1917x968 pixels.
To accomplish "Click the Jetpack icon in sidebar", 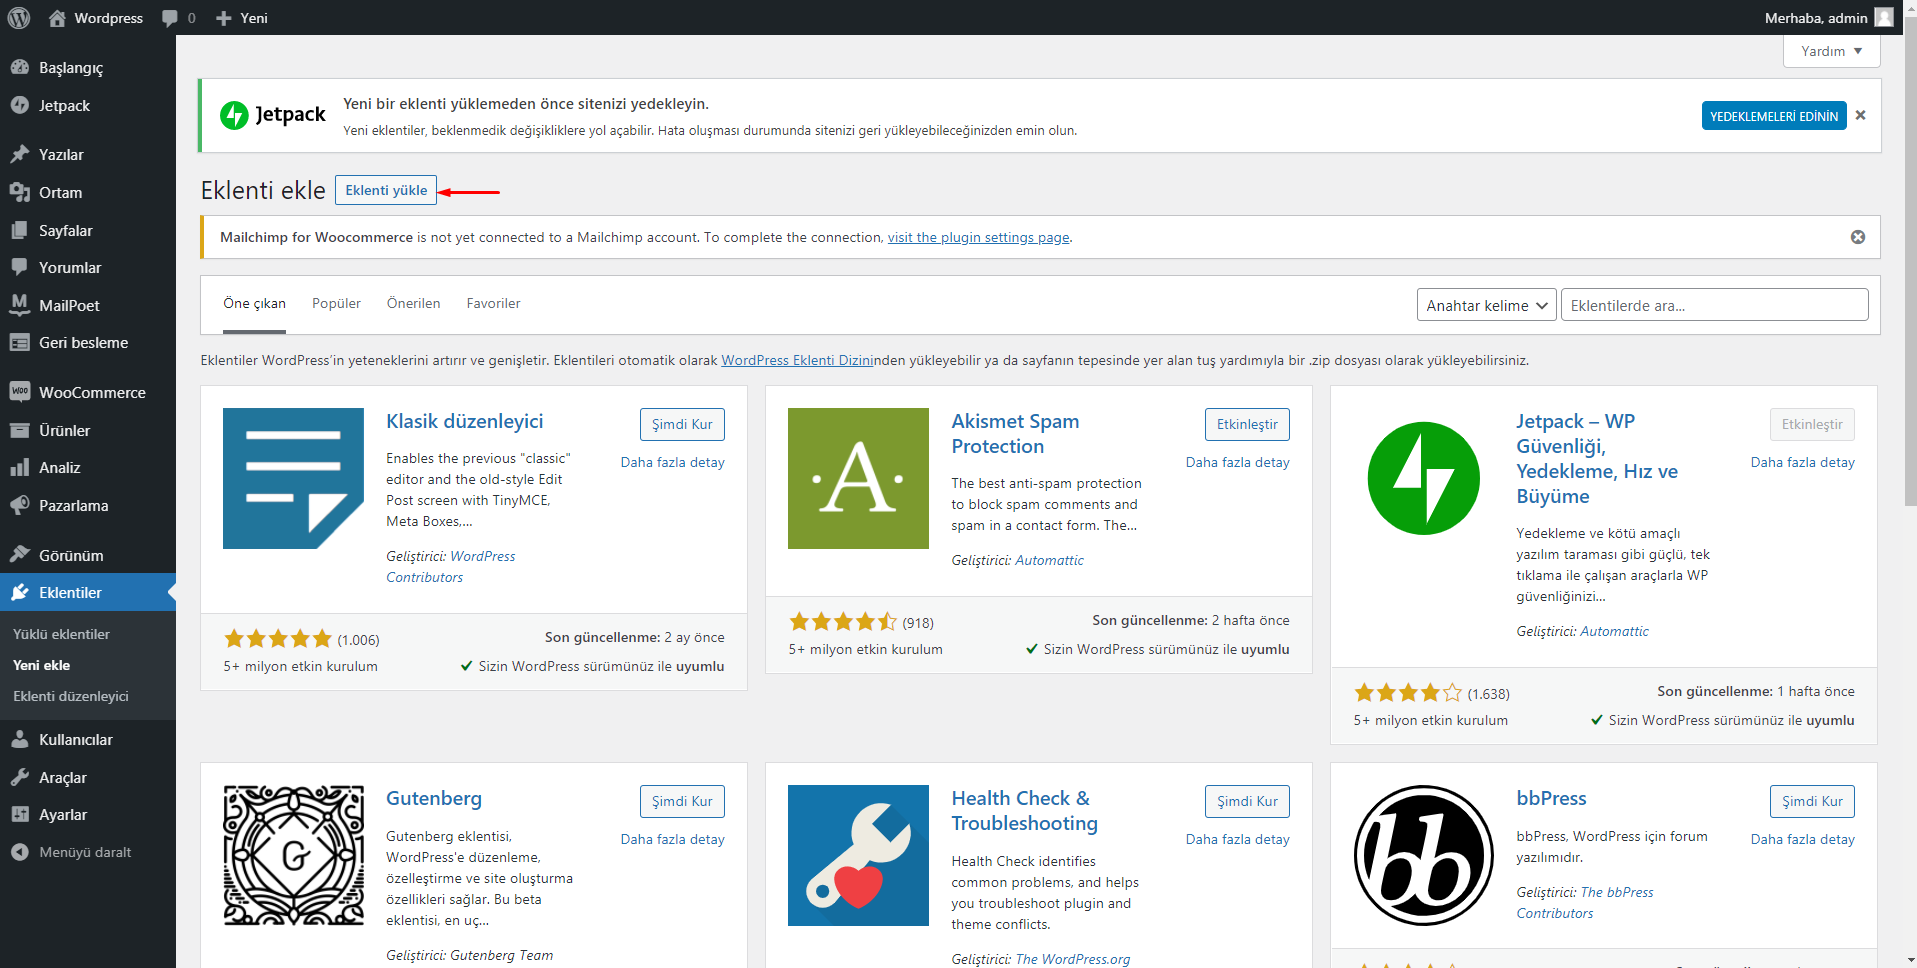I will pyautogui.click(x=19, y=105).
